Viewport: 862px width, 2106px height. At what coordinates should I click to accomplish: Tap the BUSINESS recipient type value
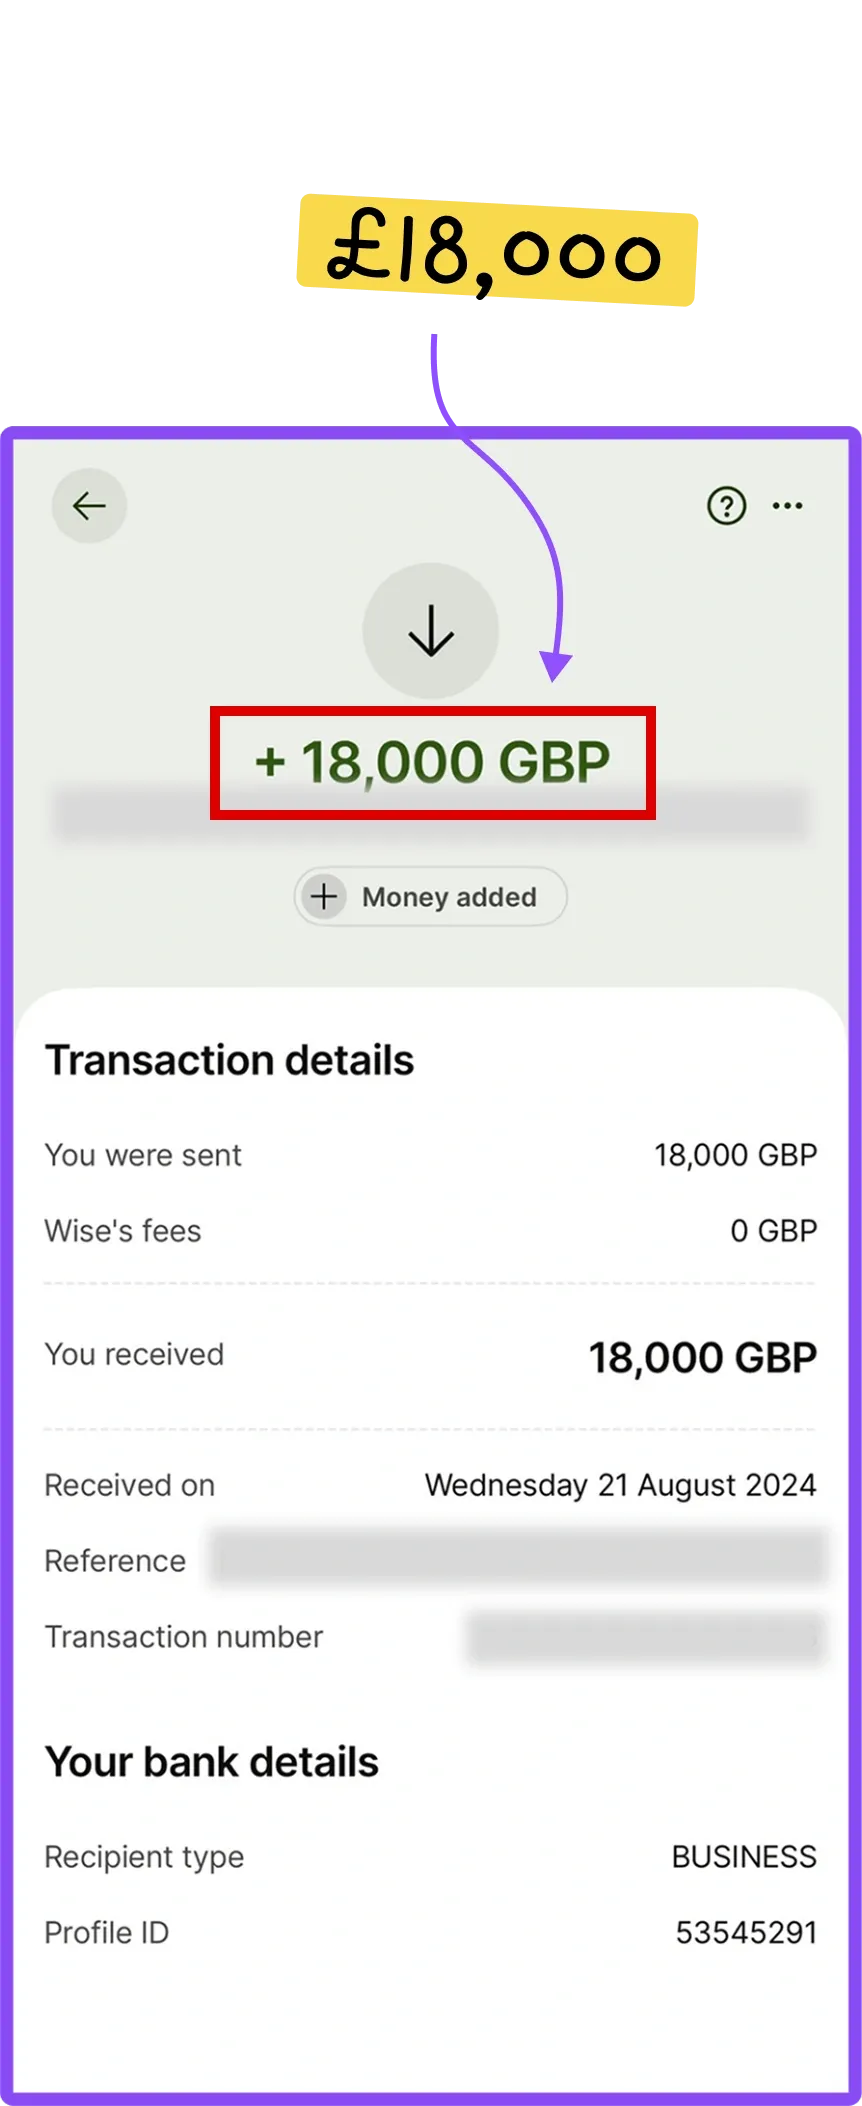click(x=743, y=1857)
